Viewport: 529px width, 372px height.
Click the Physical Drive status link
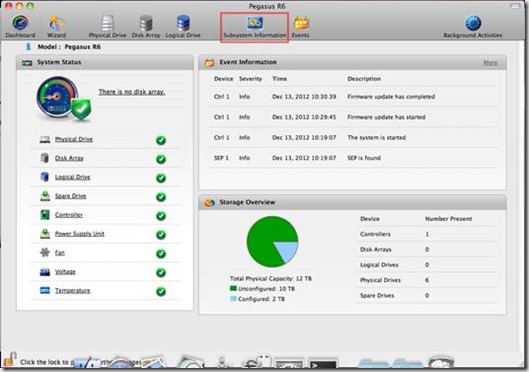click(74, 139)
